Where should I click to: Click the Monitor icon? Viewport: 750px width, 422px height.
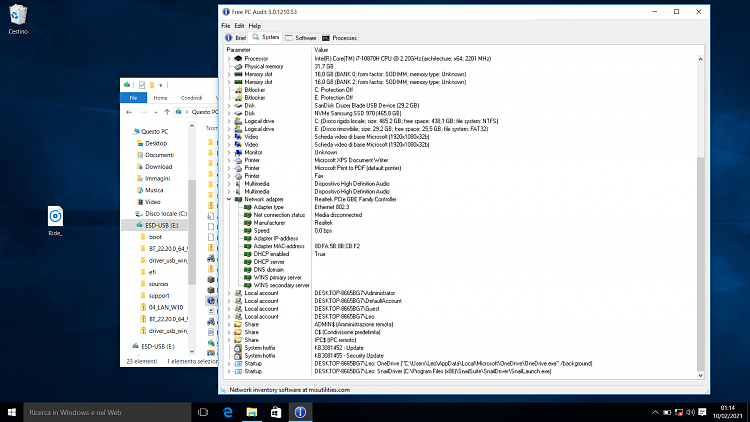pyautogui.click(x=238, y=153)
